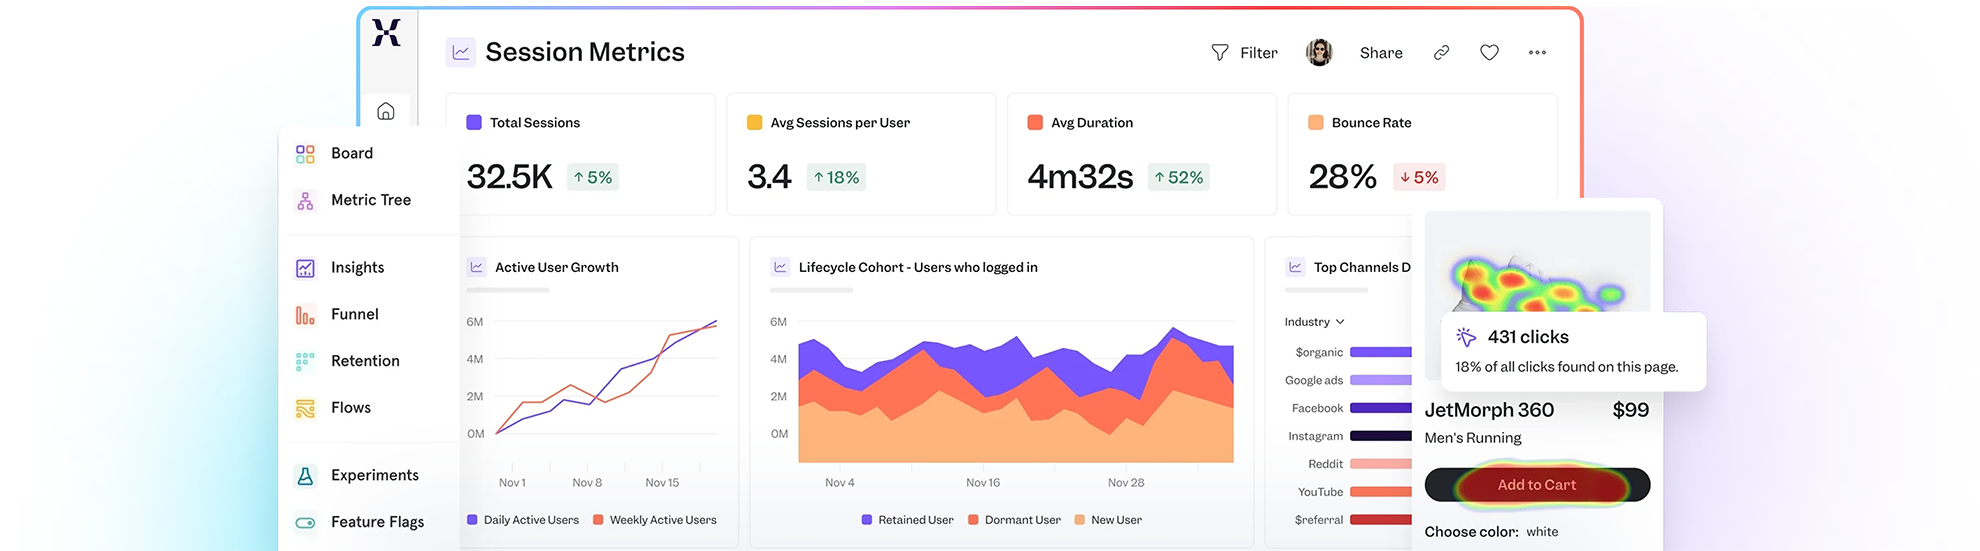Go to Funnel in the sidebar
The image size is (1980, 551).
pyautogui.click(x=354, y=314)
